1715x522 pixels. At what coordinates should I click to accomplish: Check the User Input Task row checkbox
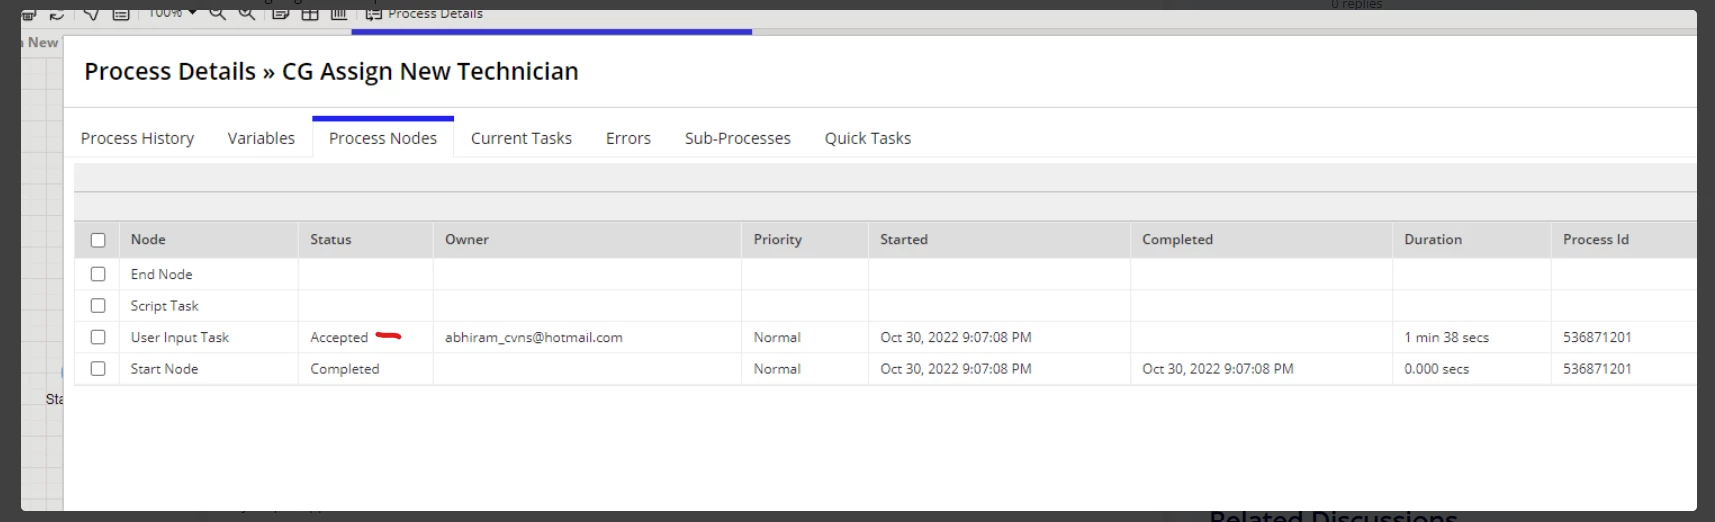pos(98,337)
